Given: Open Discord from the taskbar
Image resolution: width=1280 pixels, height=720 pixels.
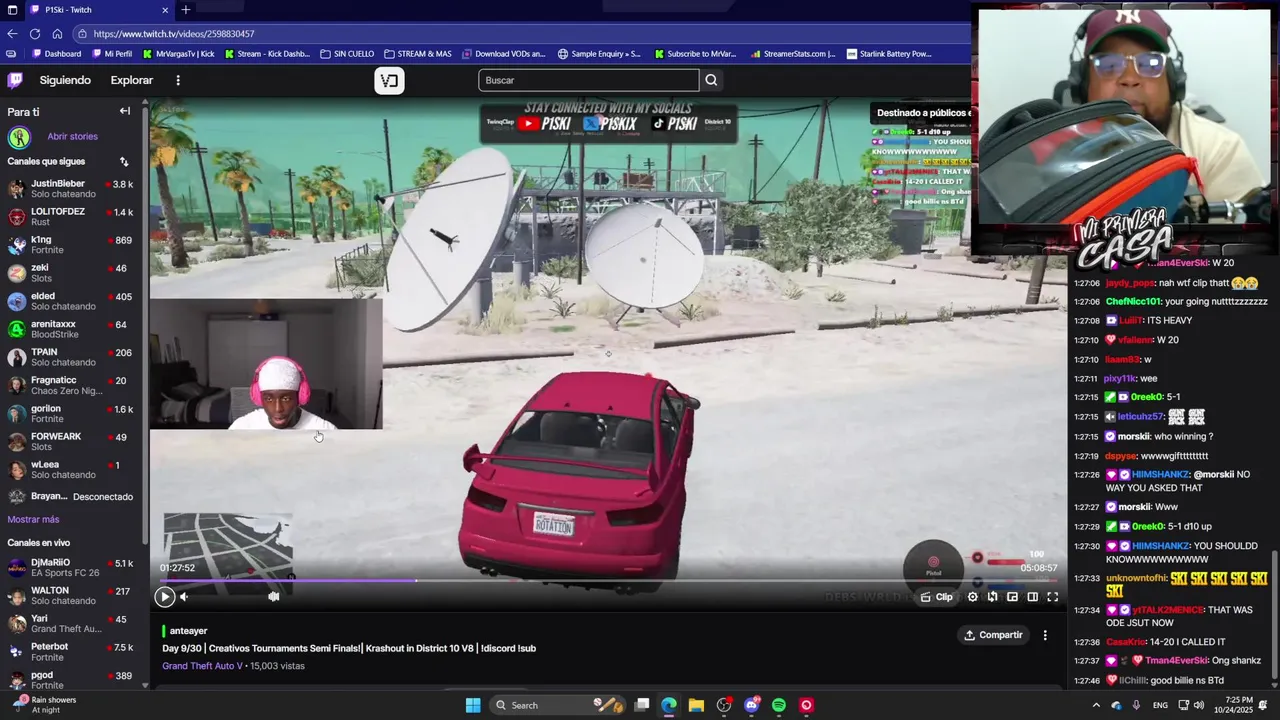Looking at the screenshot, I should click(x=752, y=706).
